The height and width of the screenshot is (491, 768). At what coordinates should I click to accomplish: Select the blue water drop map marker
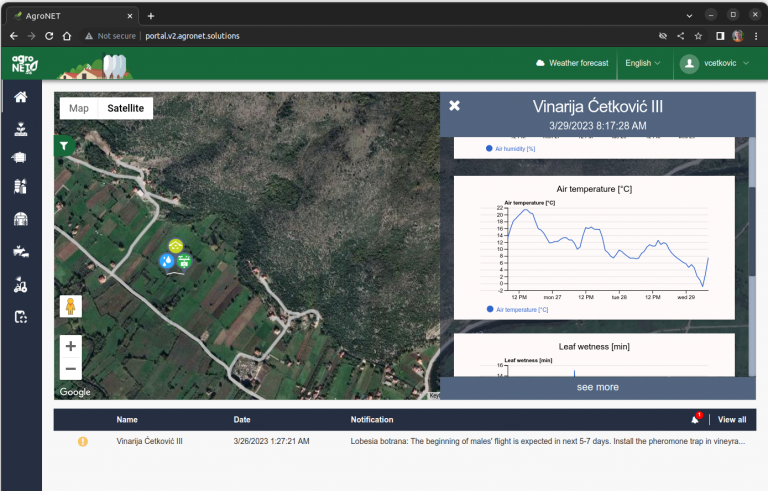[168, 261]
